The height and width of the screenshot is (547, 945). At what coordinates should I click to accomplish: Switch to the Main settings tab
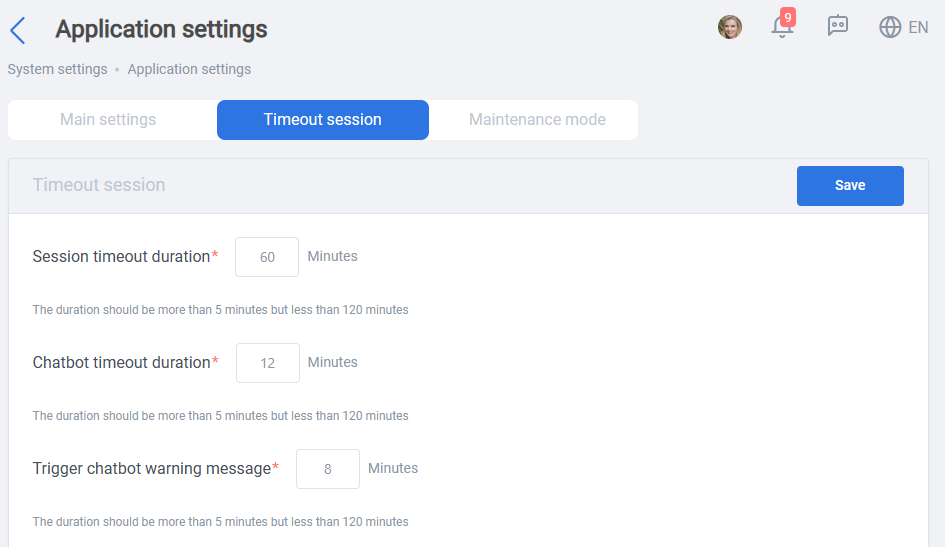click(x=108, y=120)
